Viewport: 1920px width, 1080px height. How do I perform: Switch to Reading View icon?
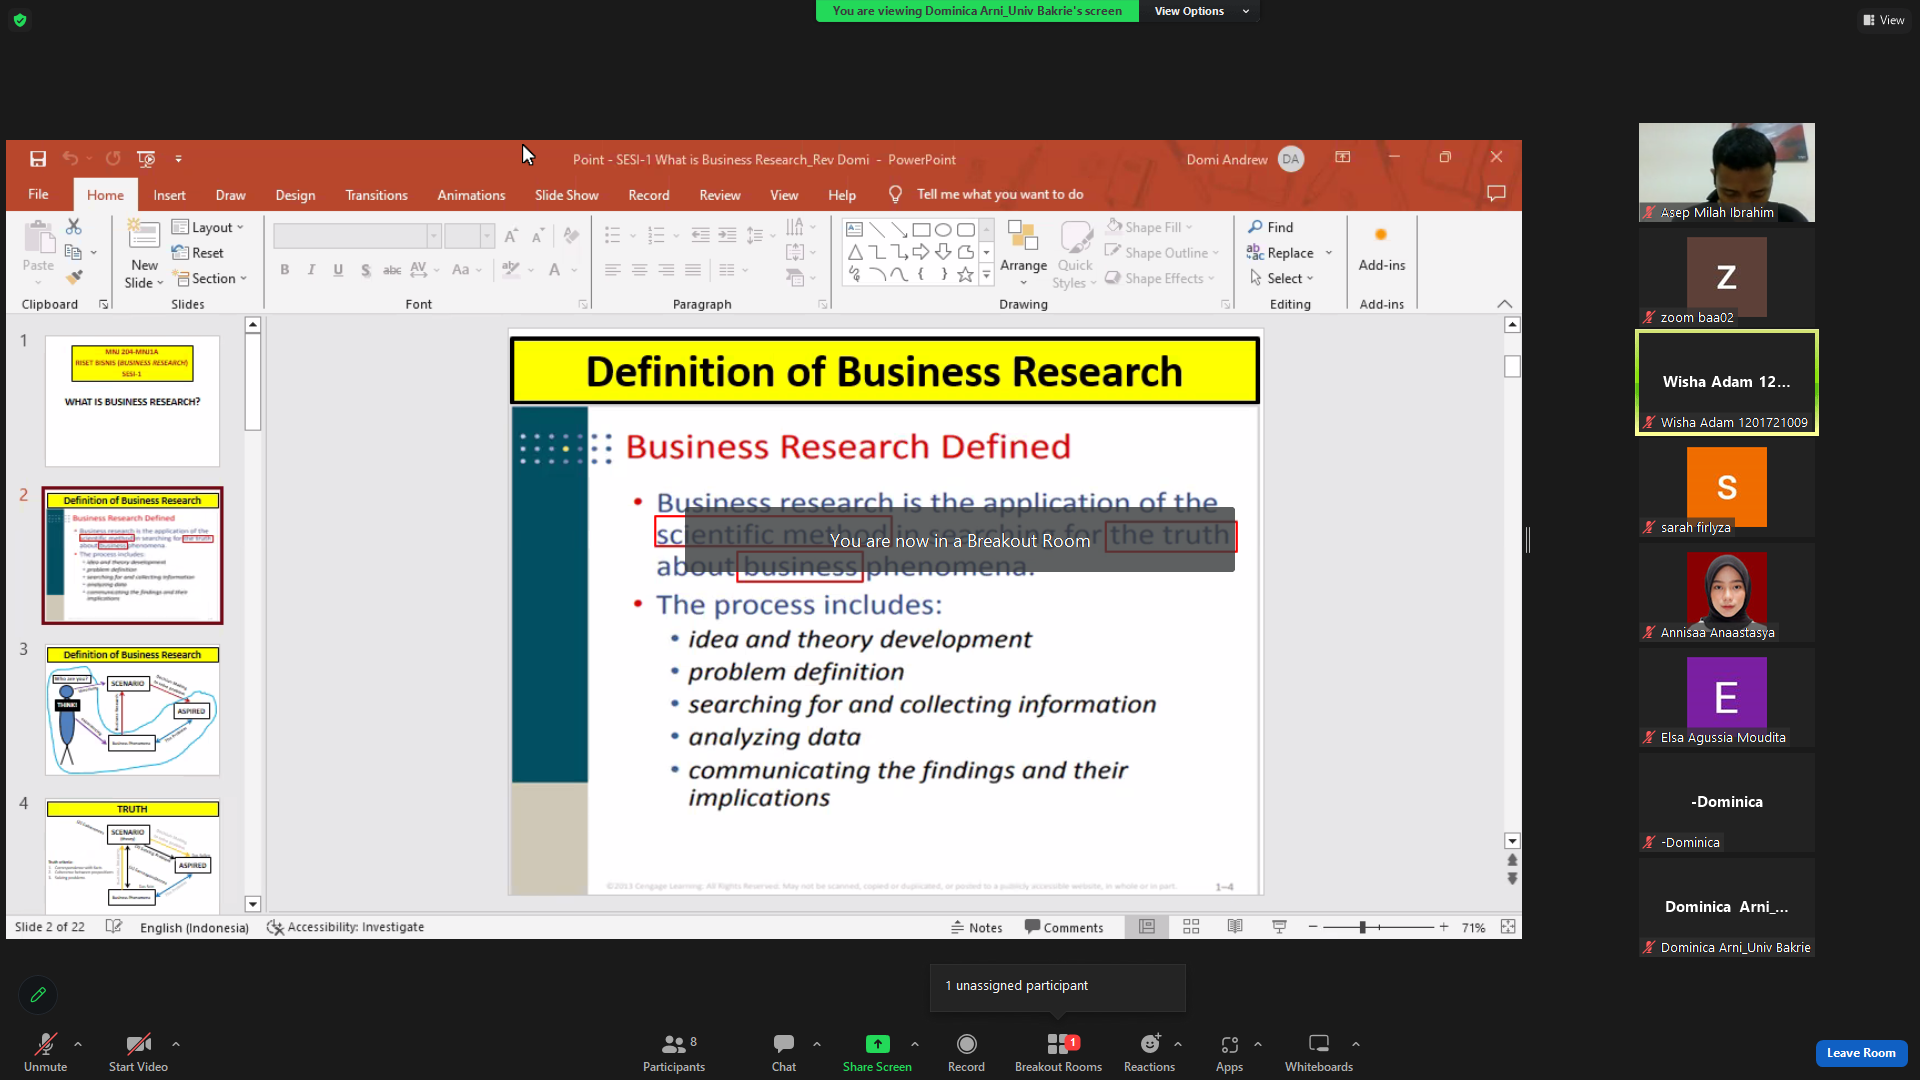tap(1235, 927)
